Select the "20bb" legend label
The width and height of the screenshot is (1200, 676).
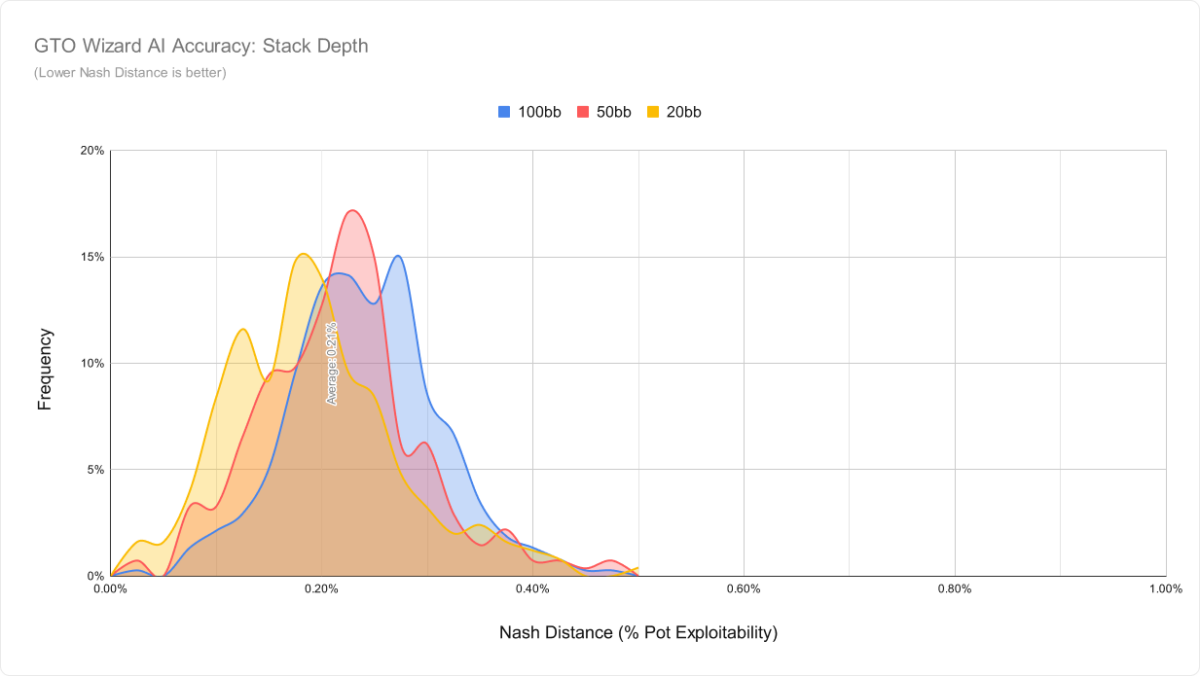(x=684, y=112)
